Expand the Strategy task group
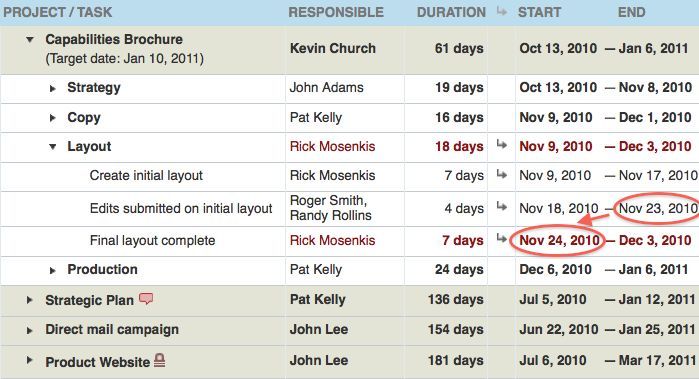Image resolution: width=699 pixels, height=379 pixels. (53, 88)
